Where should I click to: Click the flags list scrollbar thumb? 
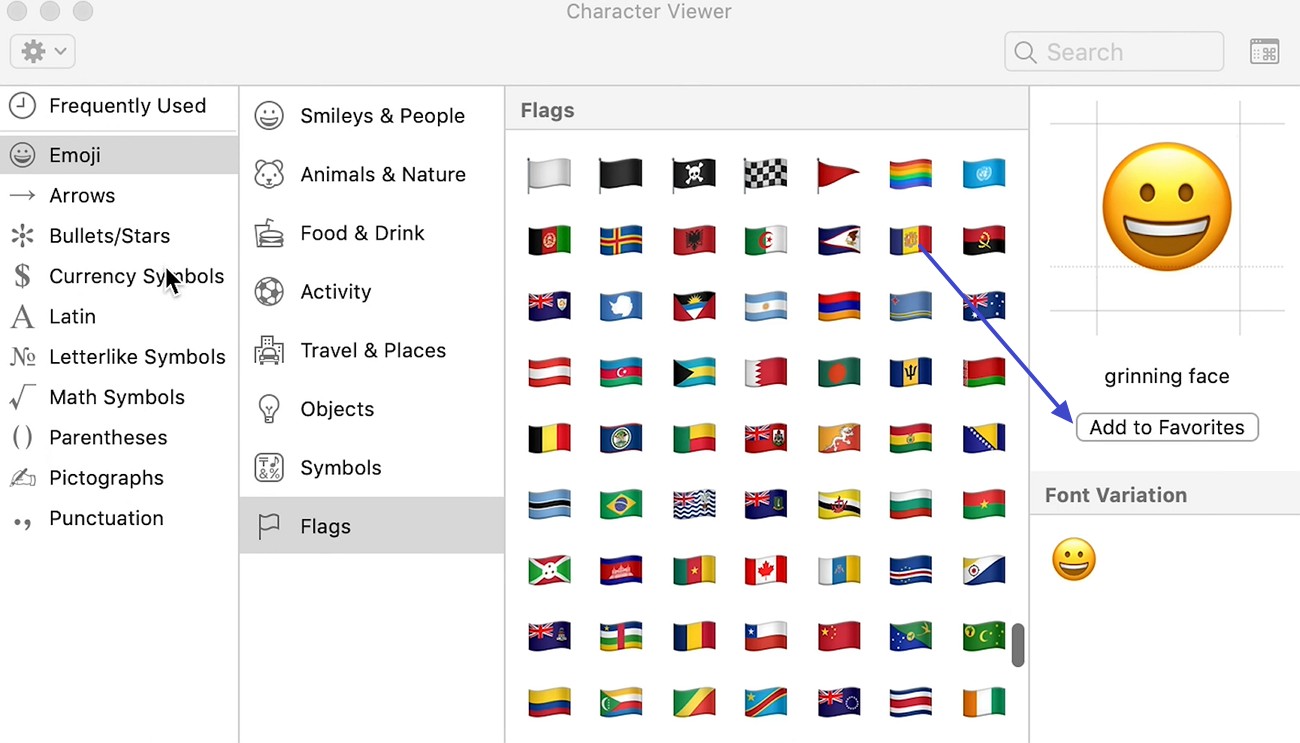click(x=1018, y=645)
